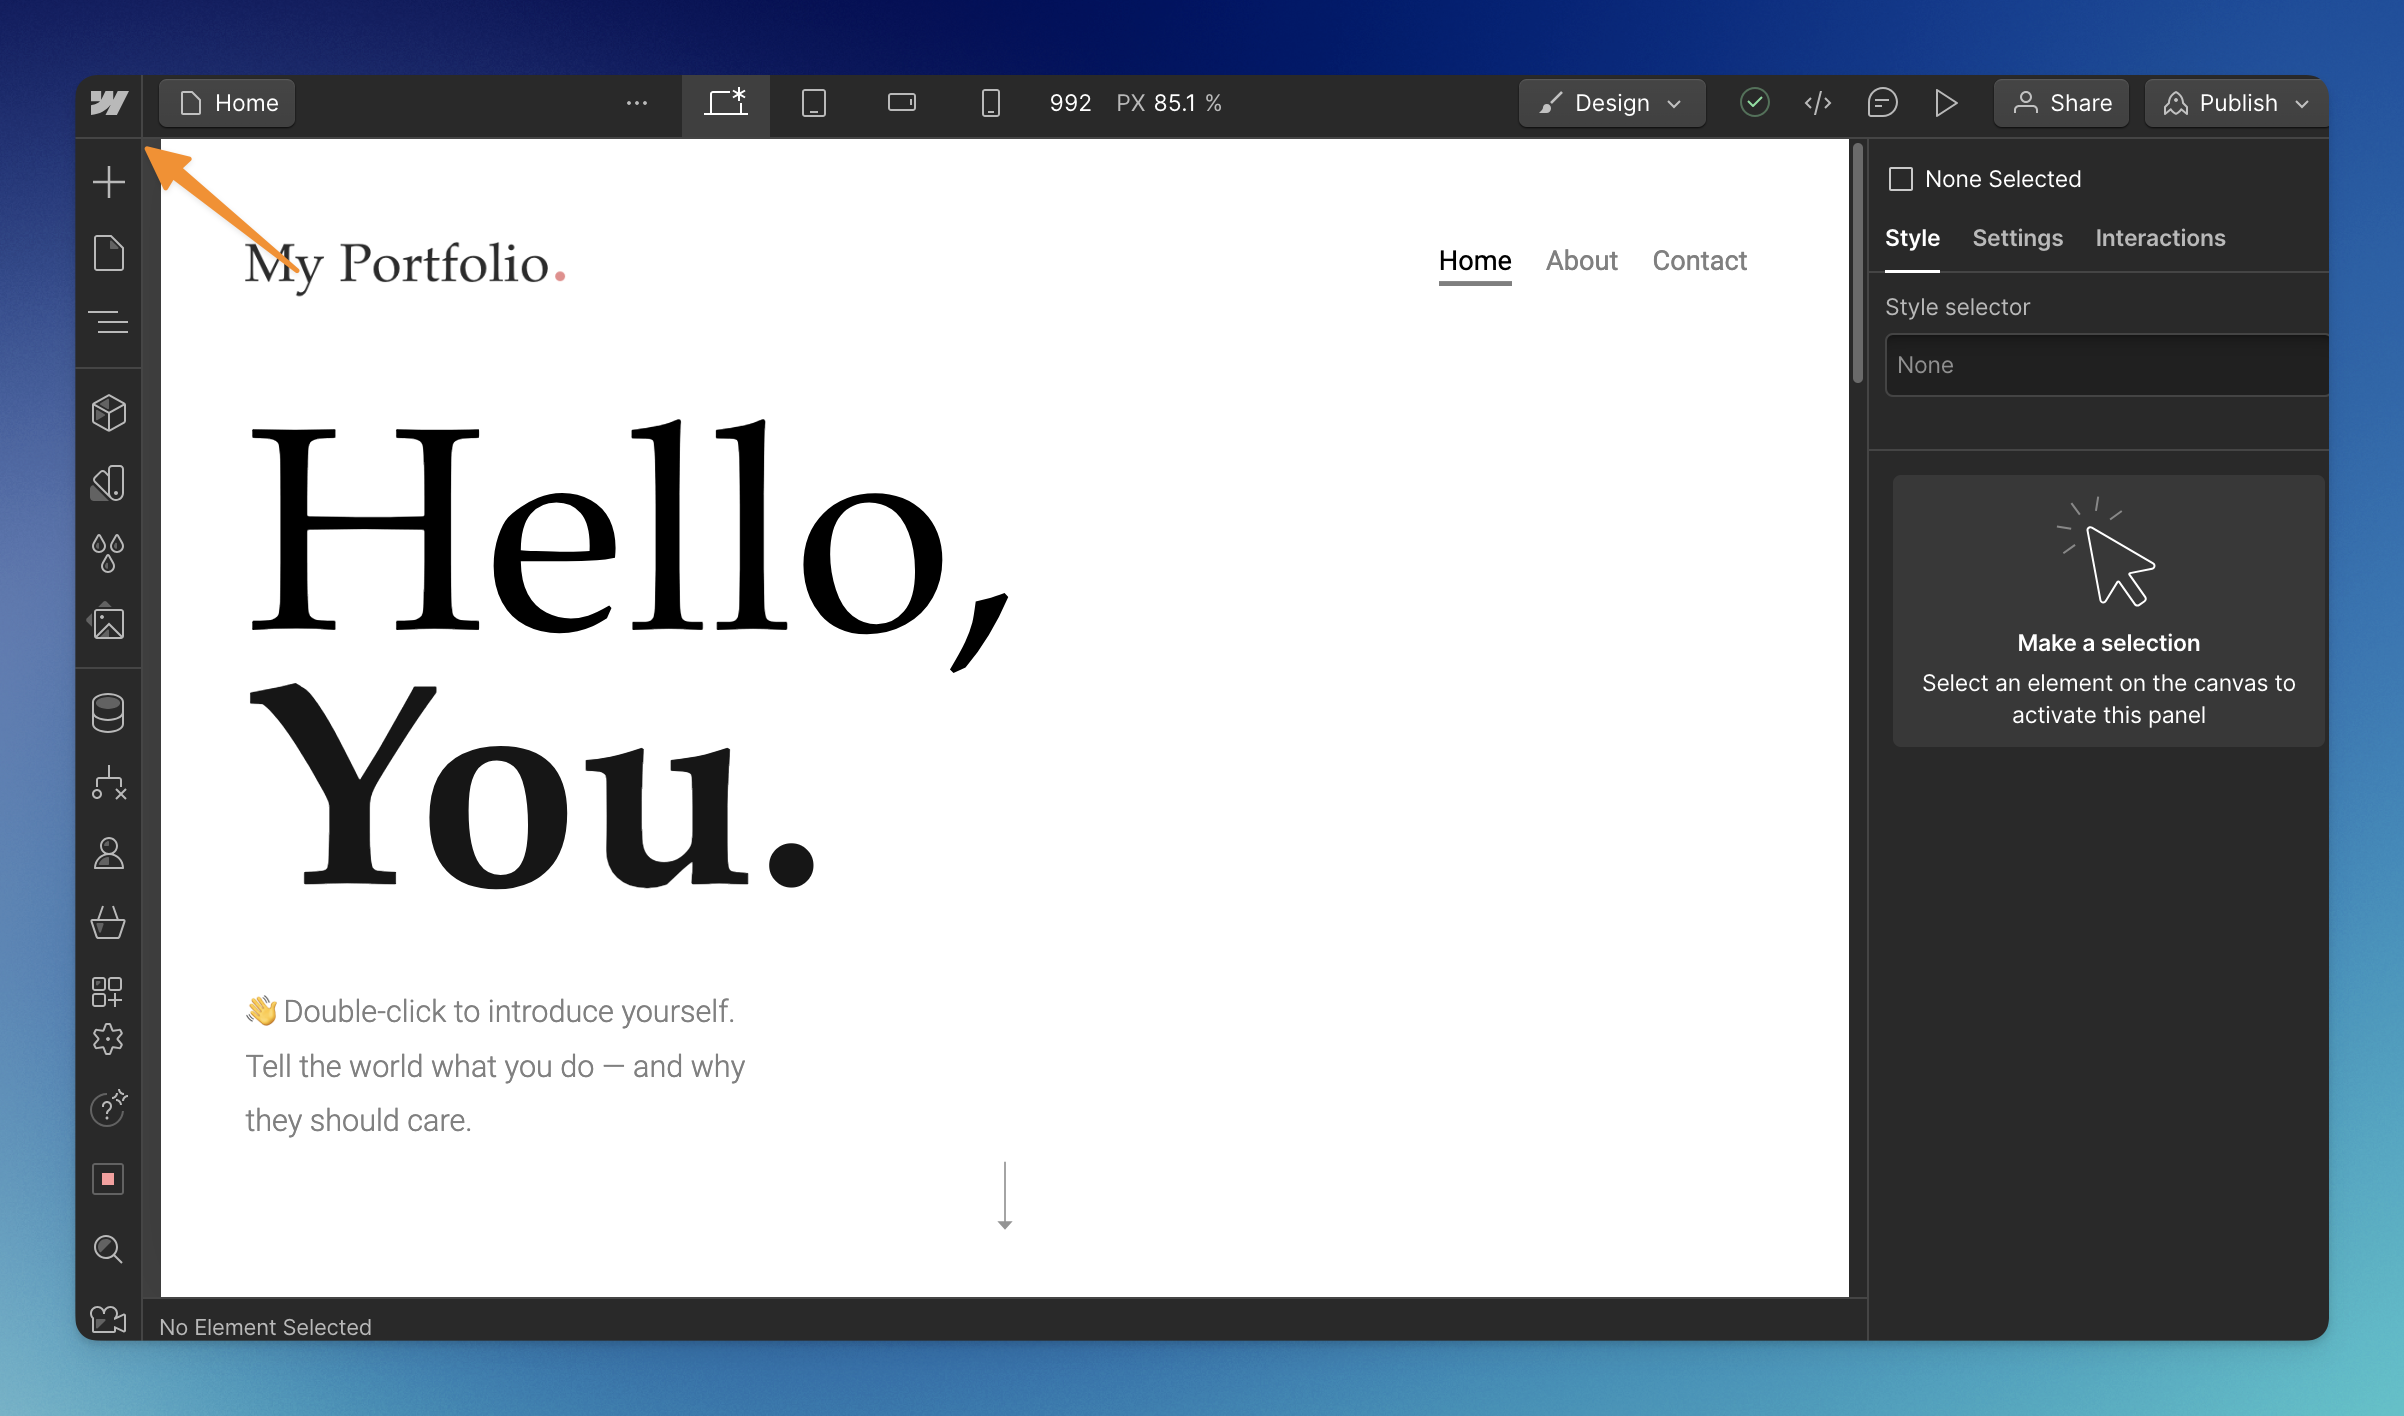The height and width of the screenshot is (1416, 2404).
Task: Open the Assets image panel
Action: [108, 623]
